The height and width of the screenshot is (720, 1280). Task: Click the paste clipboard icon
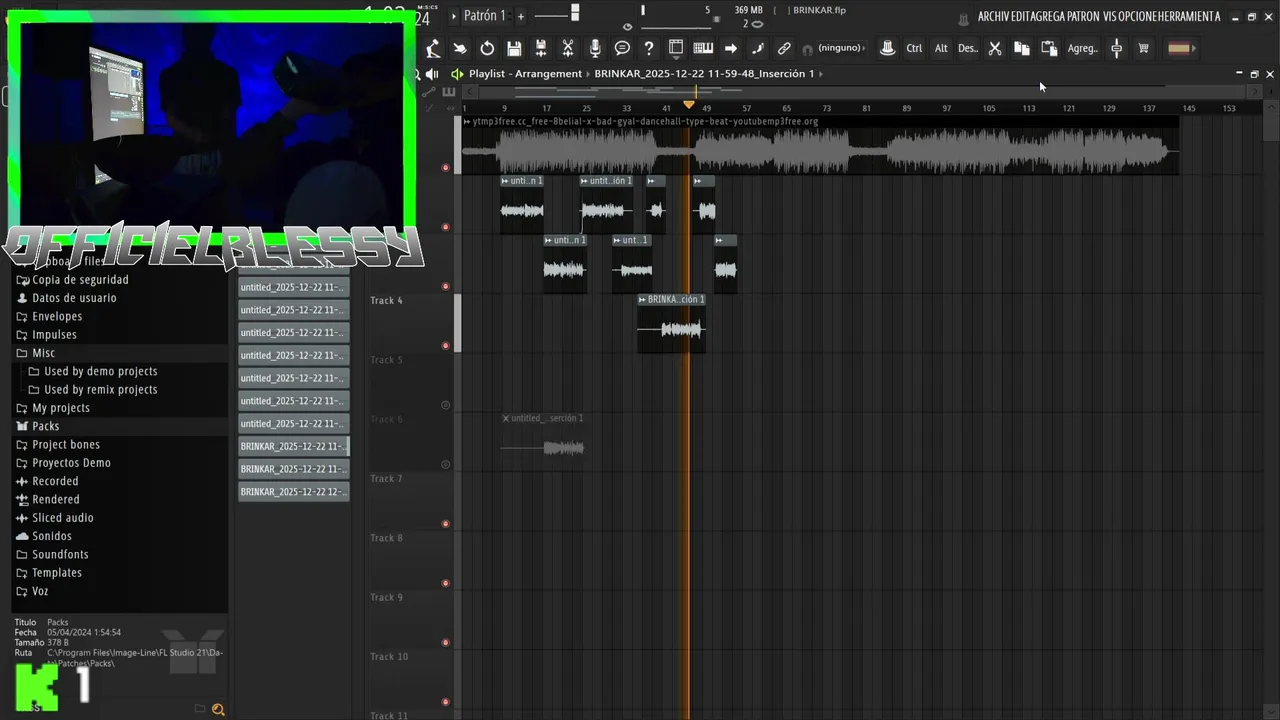click(x=1049, y=48)
